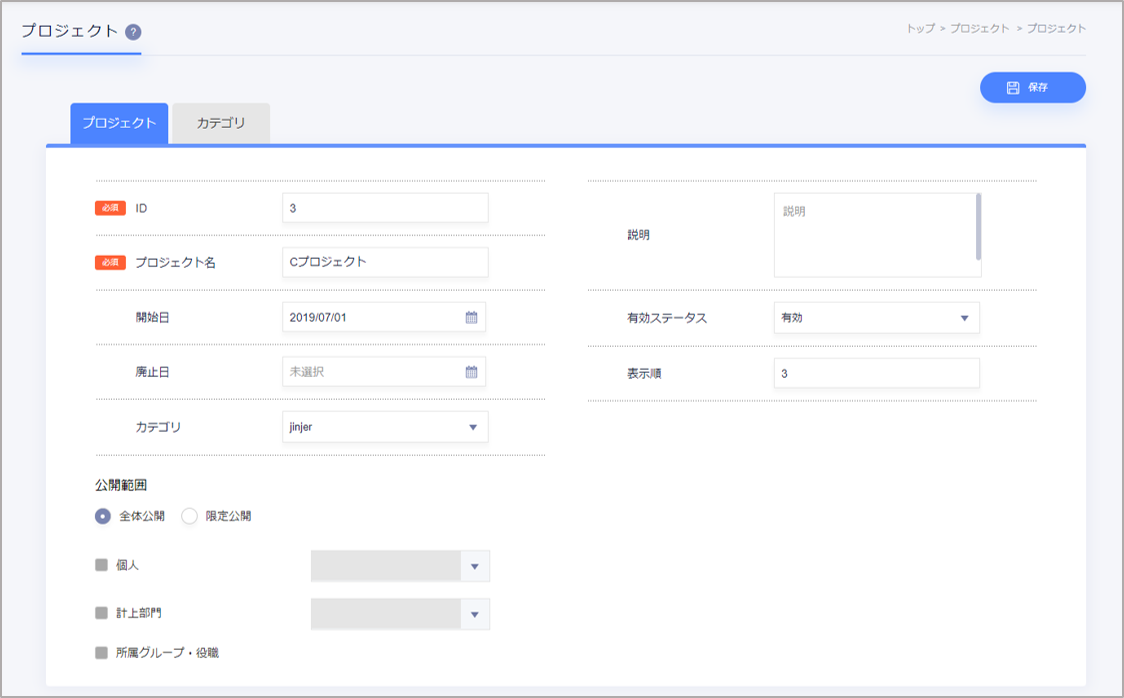Click the help question mark icon
The height and width of the screenshot is (698, 1124).
click(134, 32)
